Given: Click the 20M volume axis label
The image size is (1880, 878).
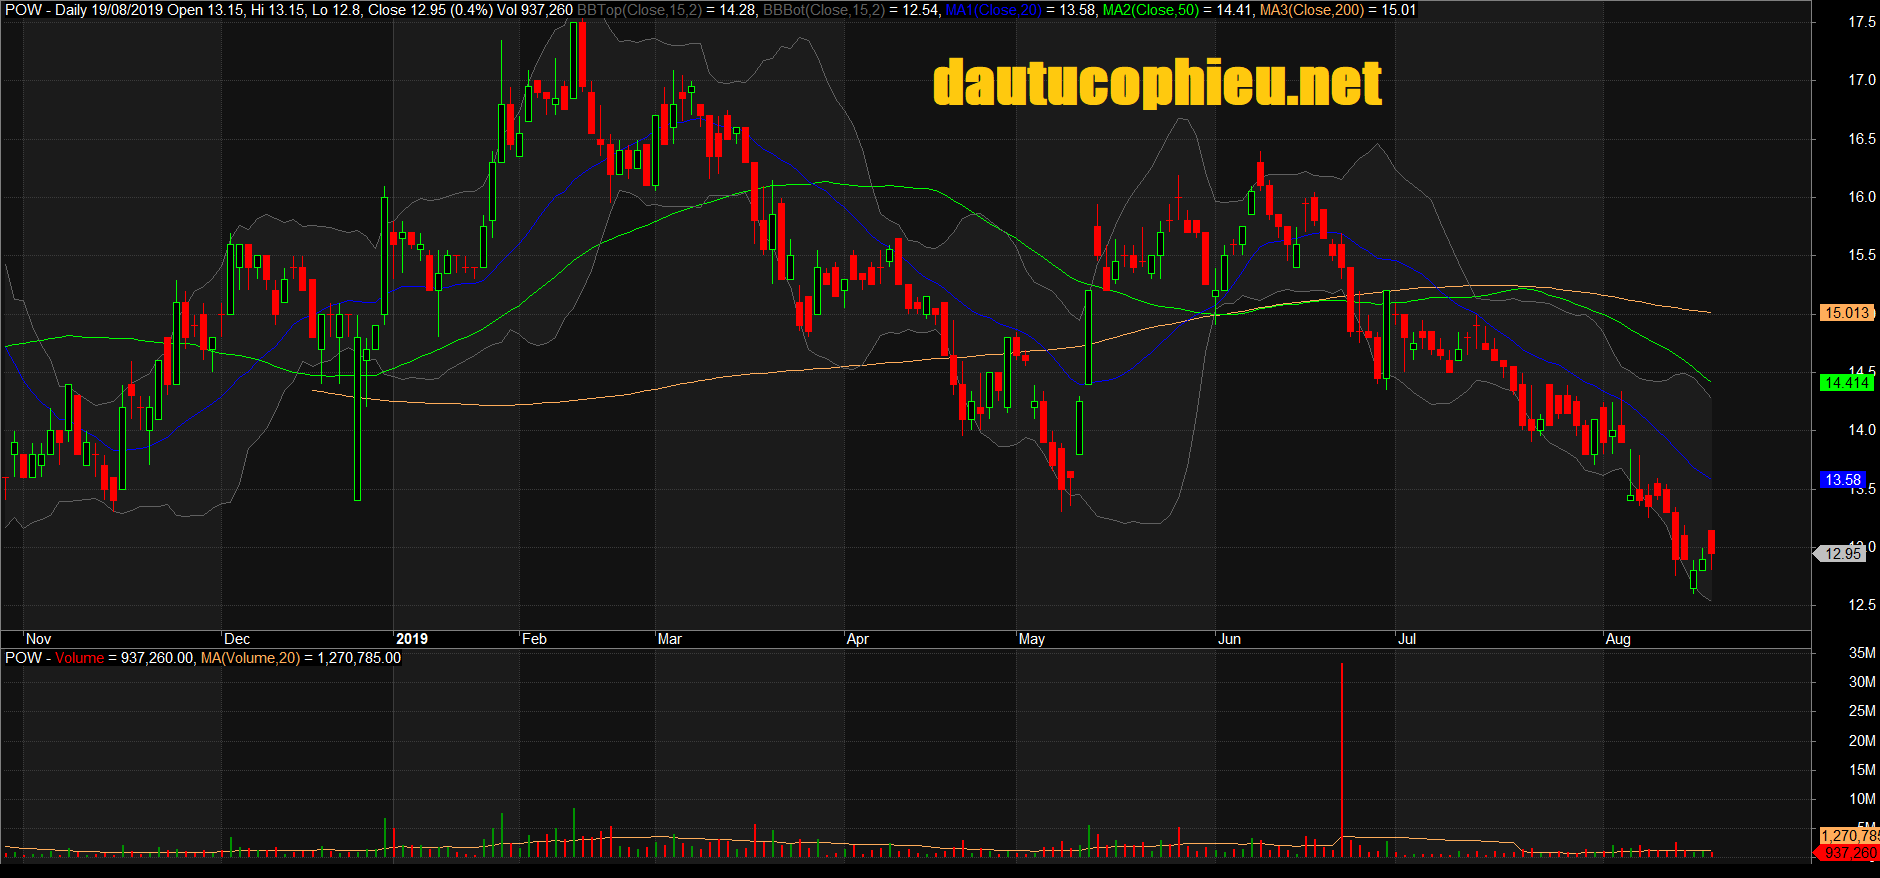Looking at the screenshot, I should [x=1862, y=741].
